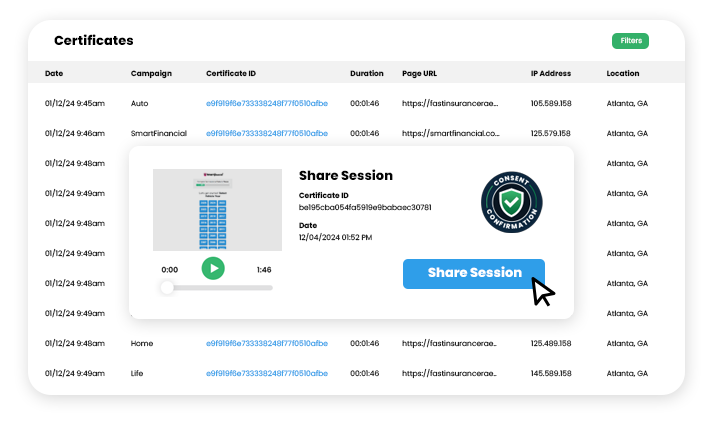Click the page URL in the Life row
The height and width of the screenshot is (425, 712).
[449, 373]
